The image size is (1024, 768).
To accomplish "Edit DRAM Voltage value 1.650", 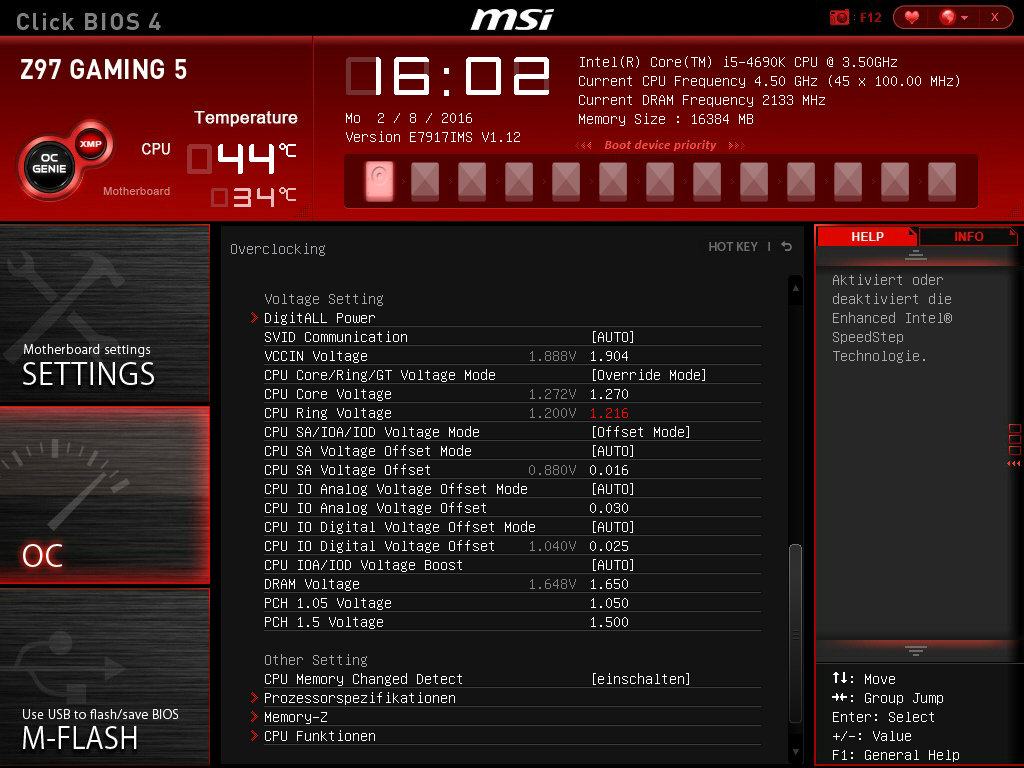I will pyautogui.click(x=609, y=584).
